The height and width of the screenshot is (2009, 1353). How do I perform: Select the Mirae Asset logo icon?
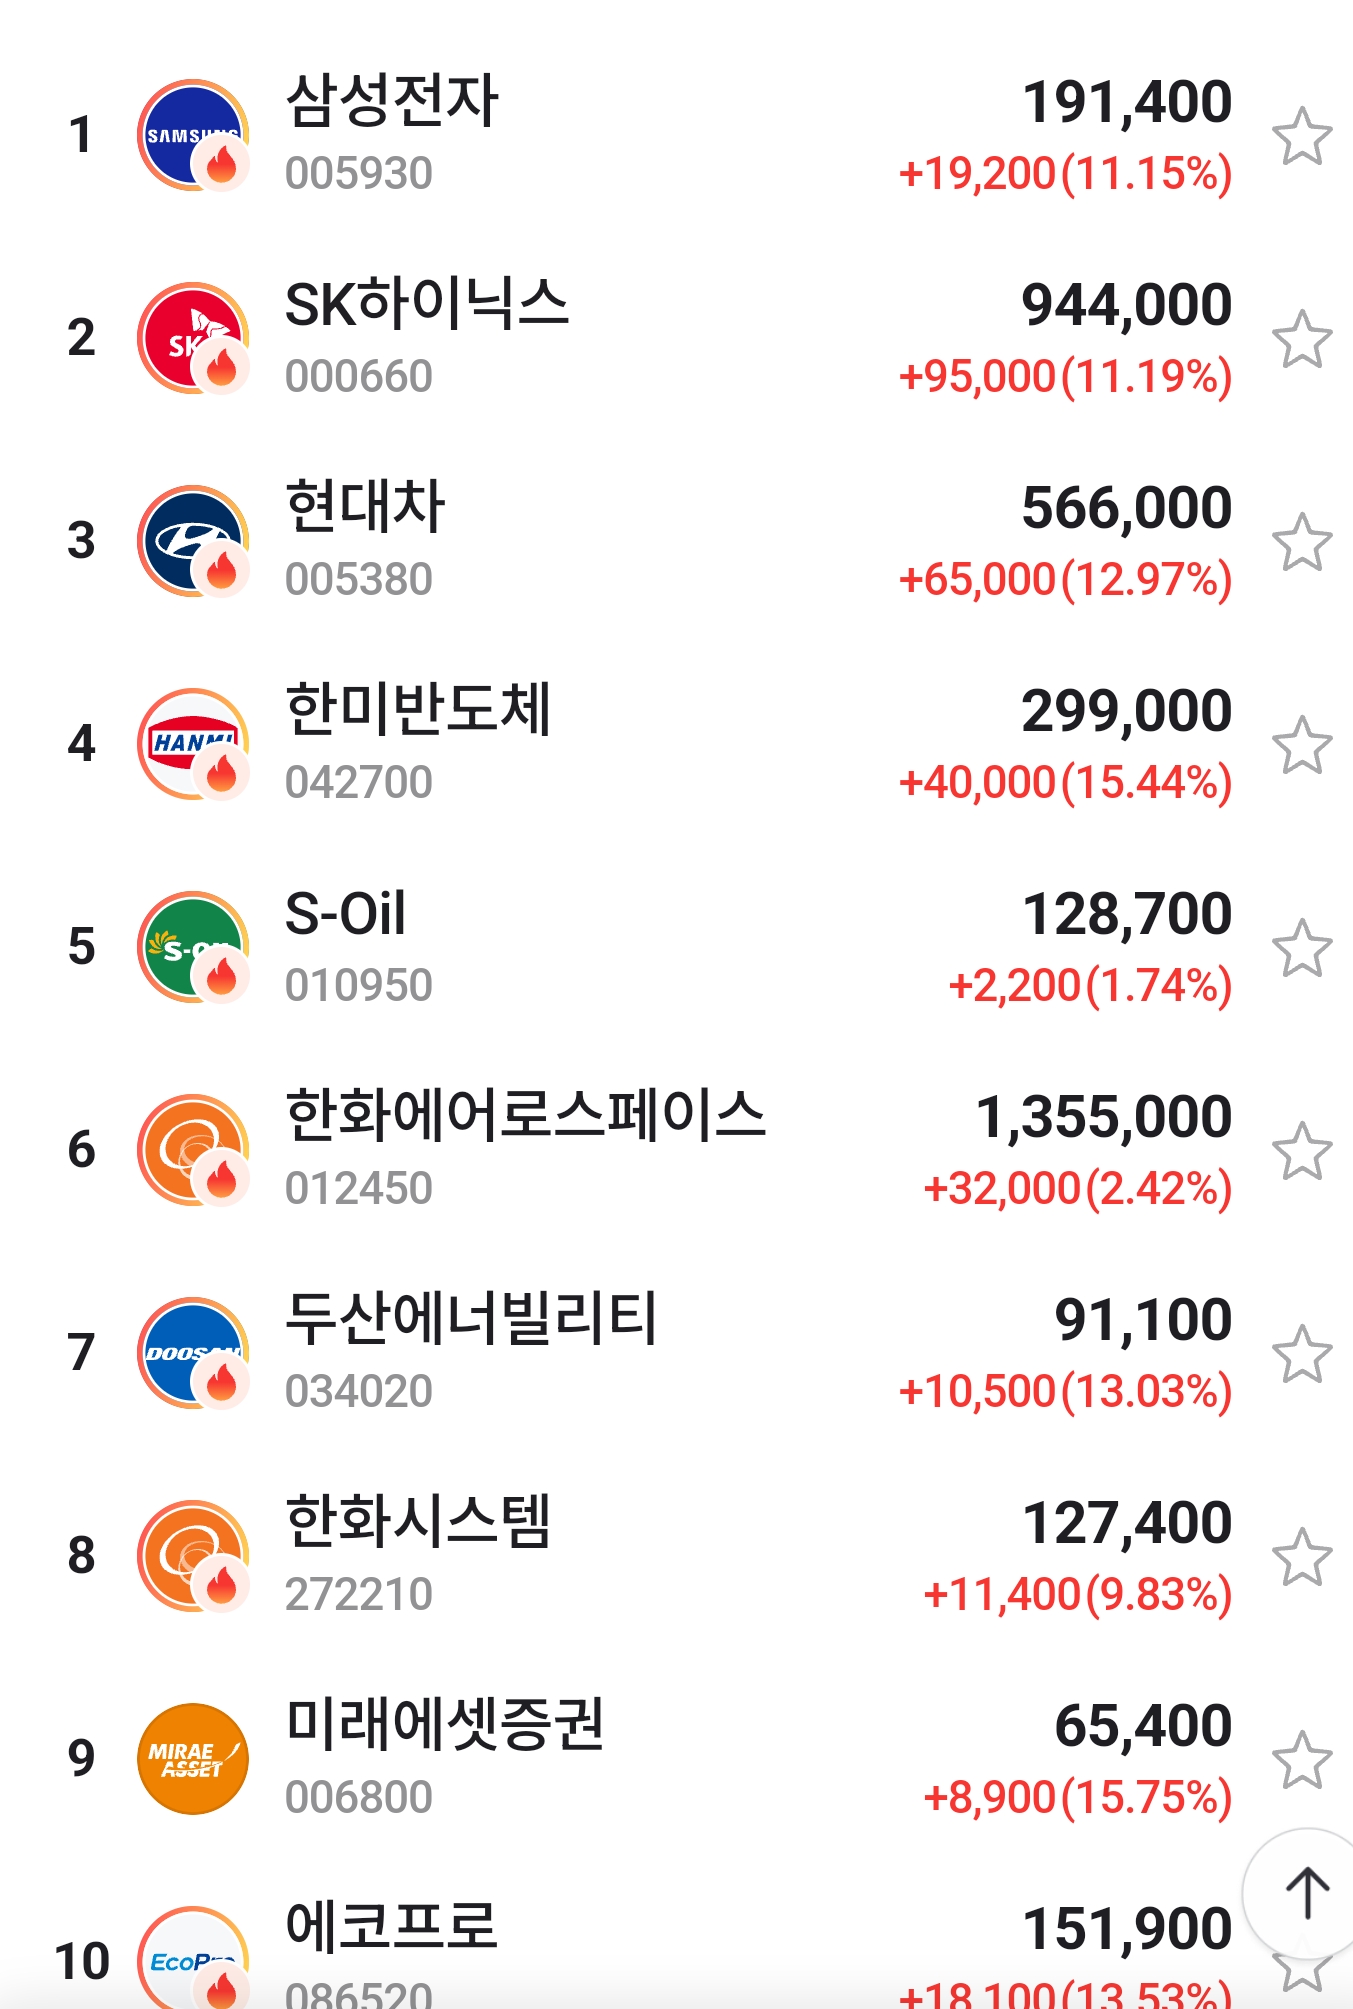pyautogui.click(x=192, y=1759)
